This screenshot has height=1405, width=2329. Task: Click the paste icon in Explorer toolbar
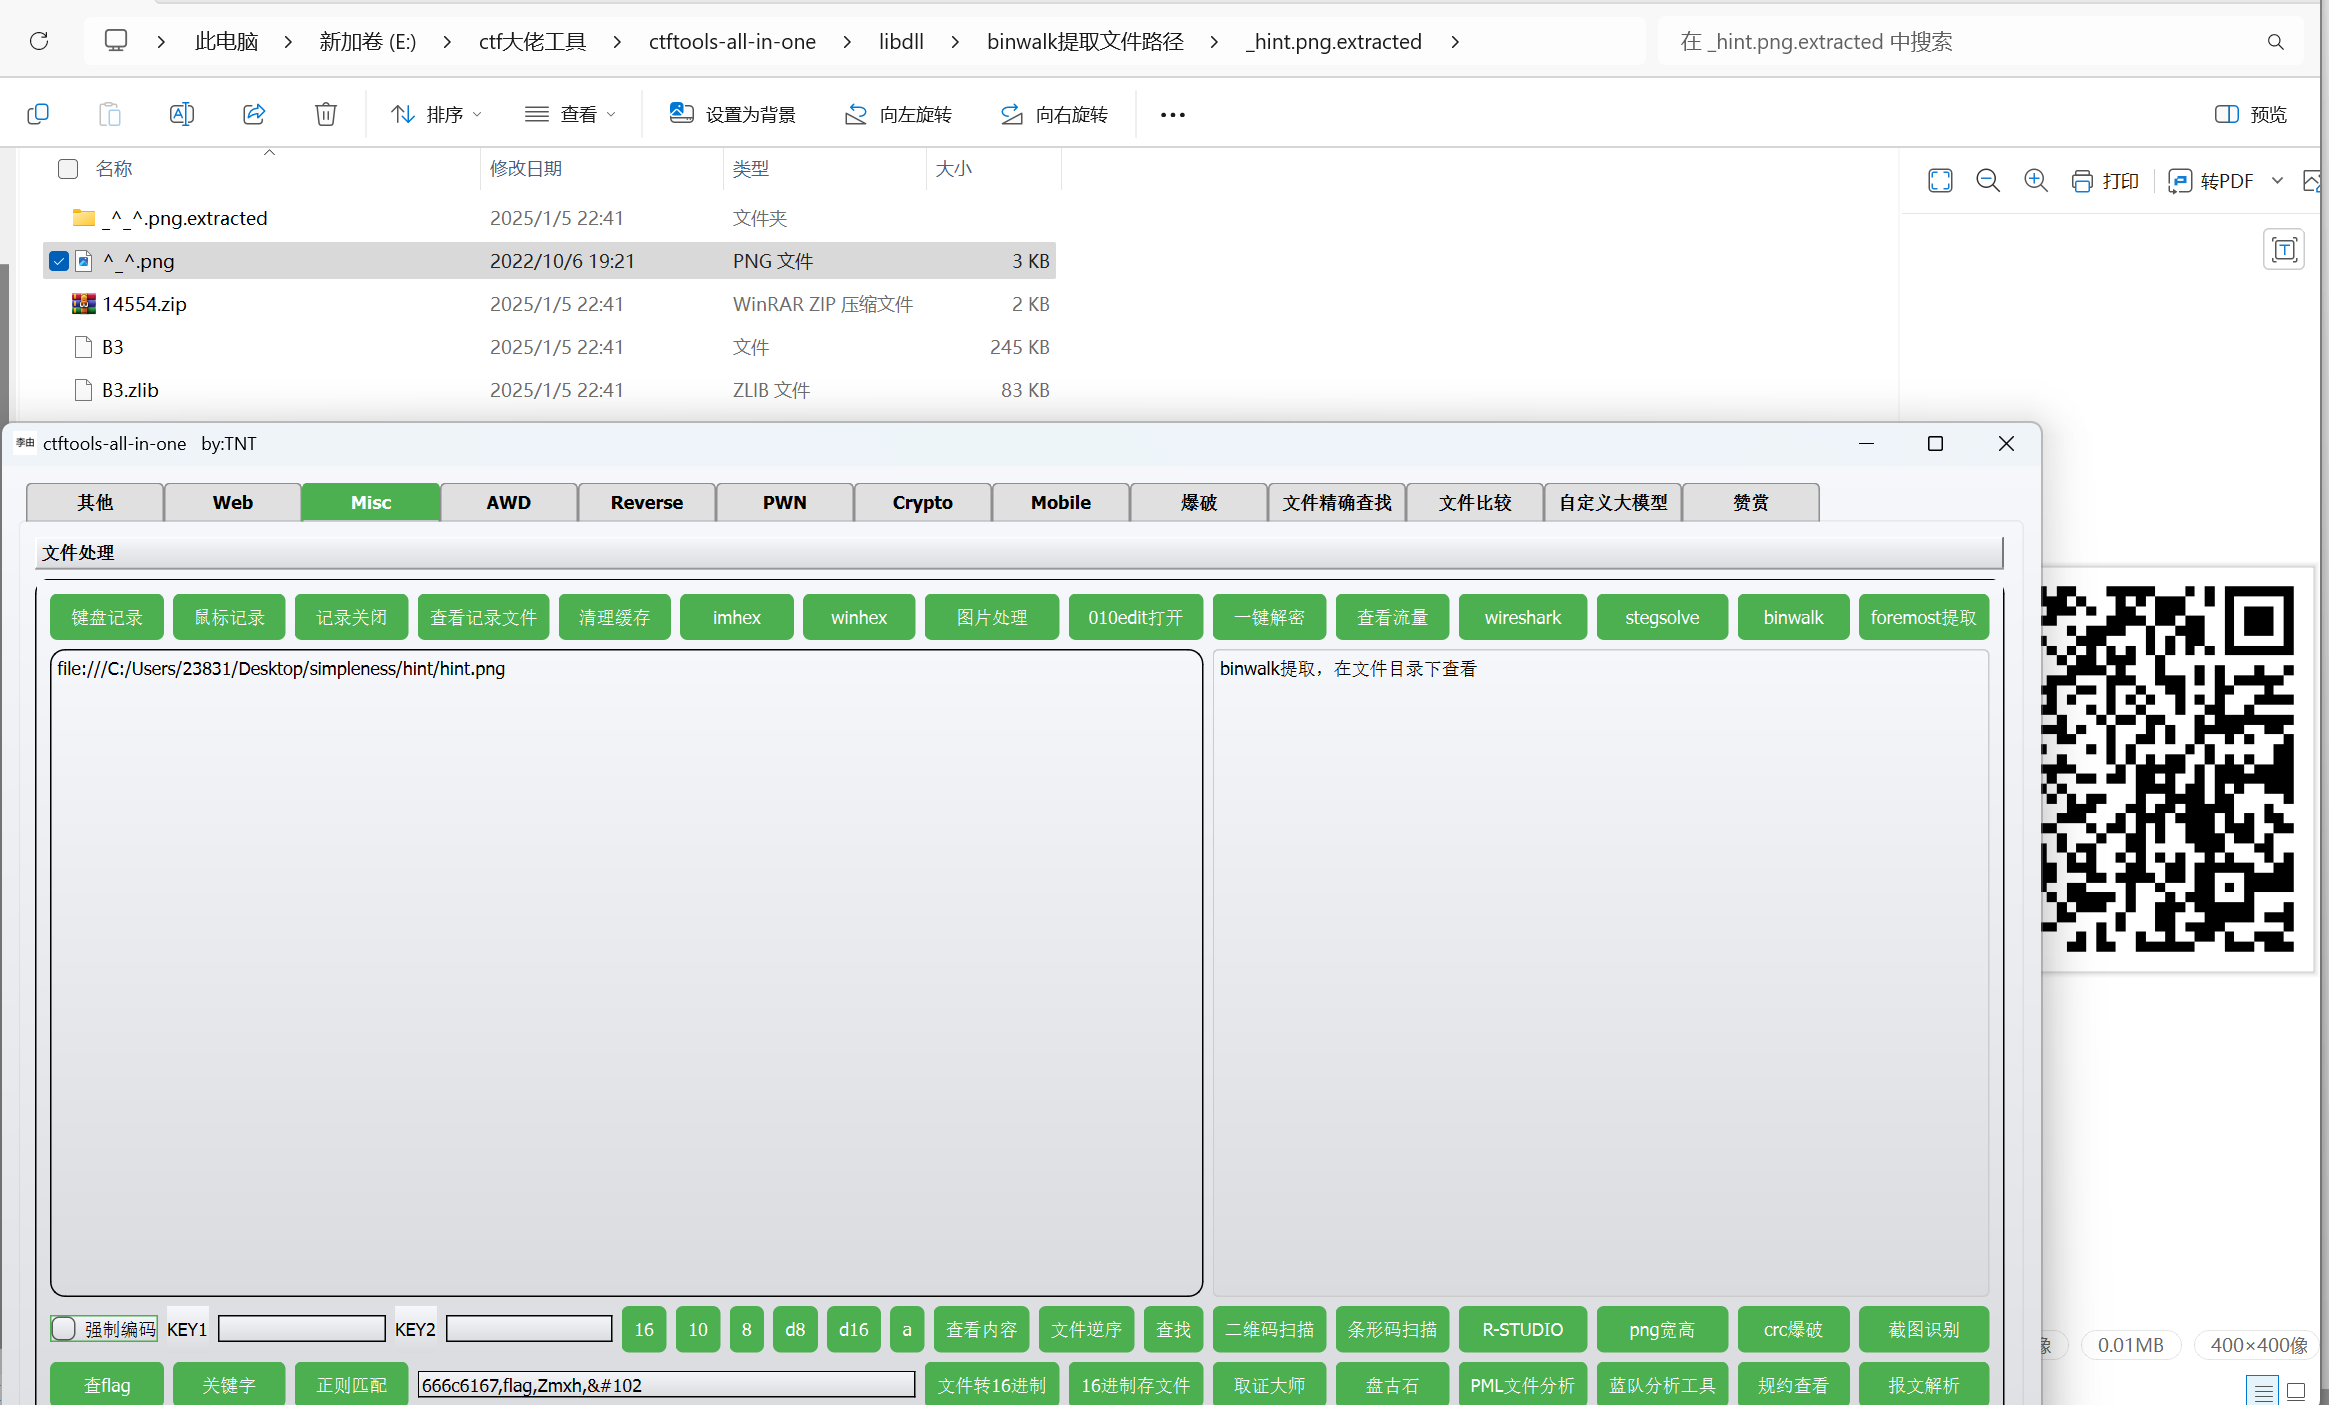coord(110,114)
